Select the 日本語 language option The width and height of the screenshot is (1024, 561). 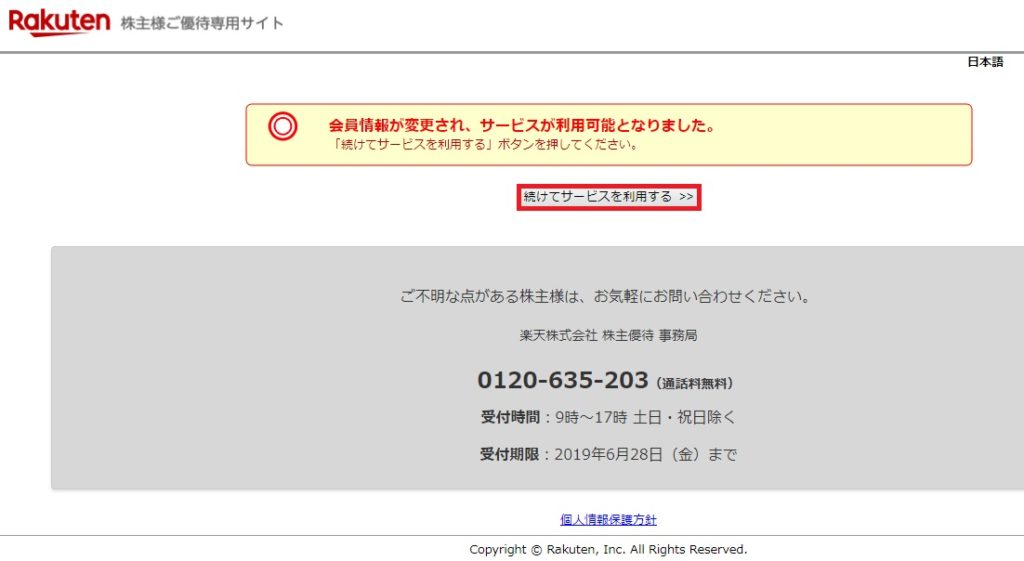pyautogui.click(x=985, y=62)
